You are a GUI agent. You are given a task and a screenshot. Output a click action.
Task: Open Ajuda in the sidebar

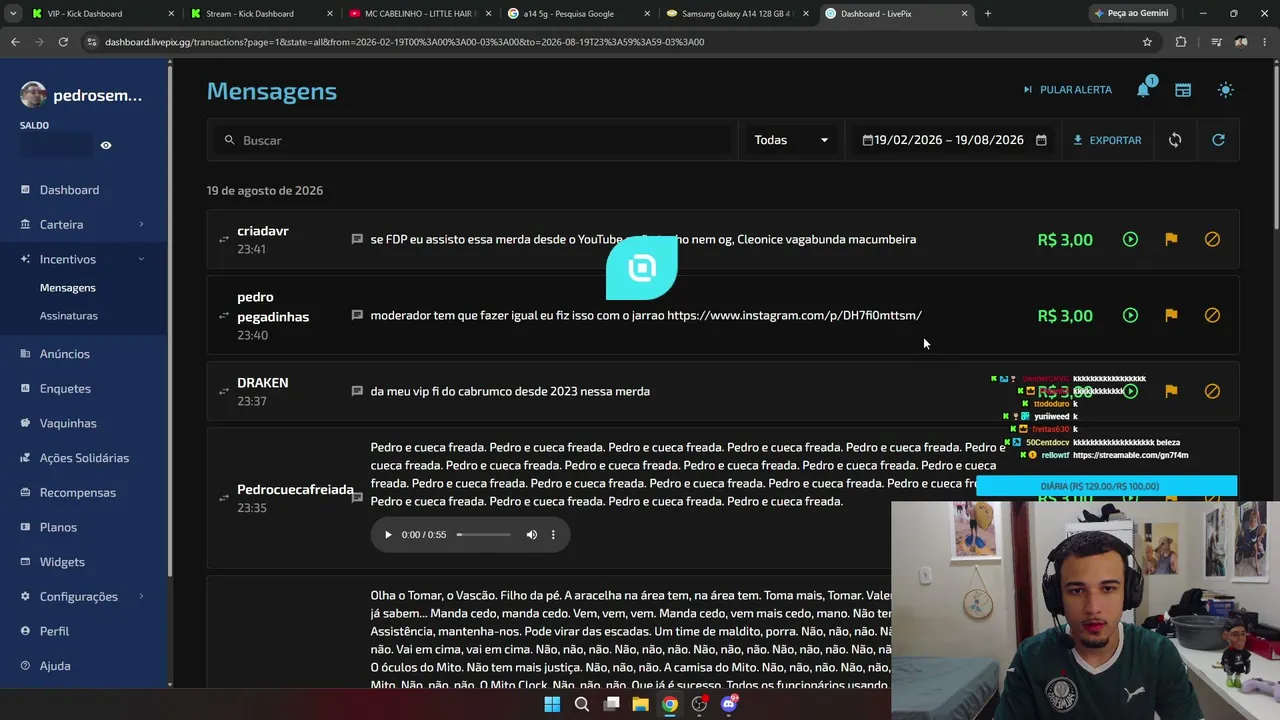coord(55,666)
